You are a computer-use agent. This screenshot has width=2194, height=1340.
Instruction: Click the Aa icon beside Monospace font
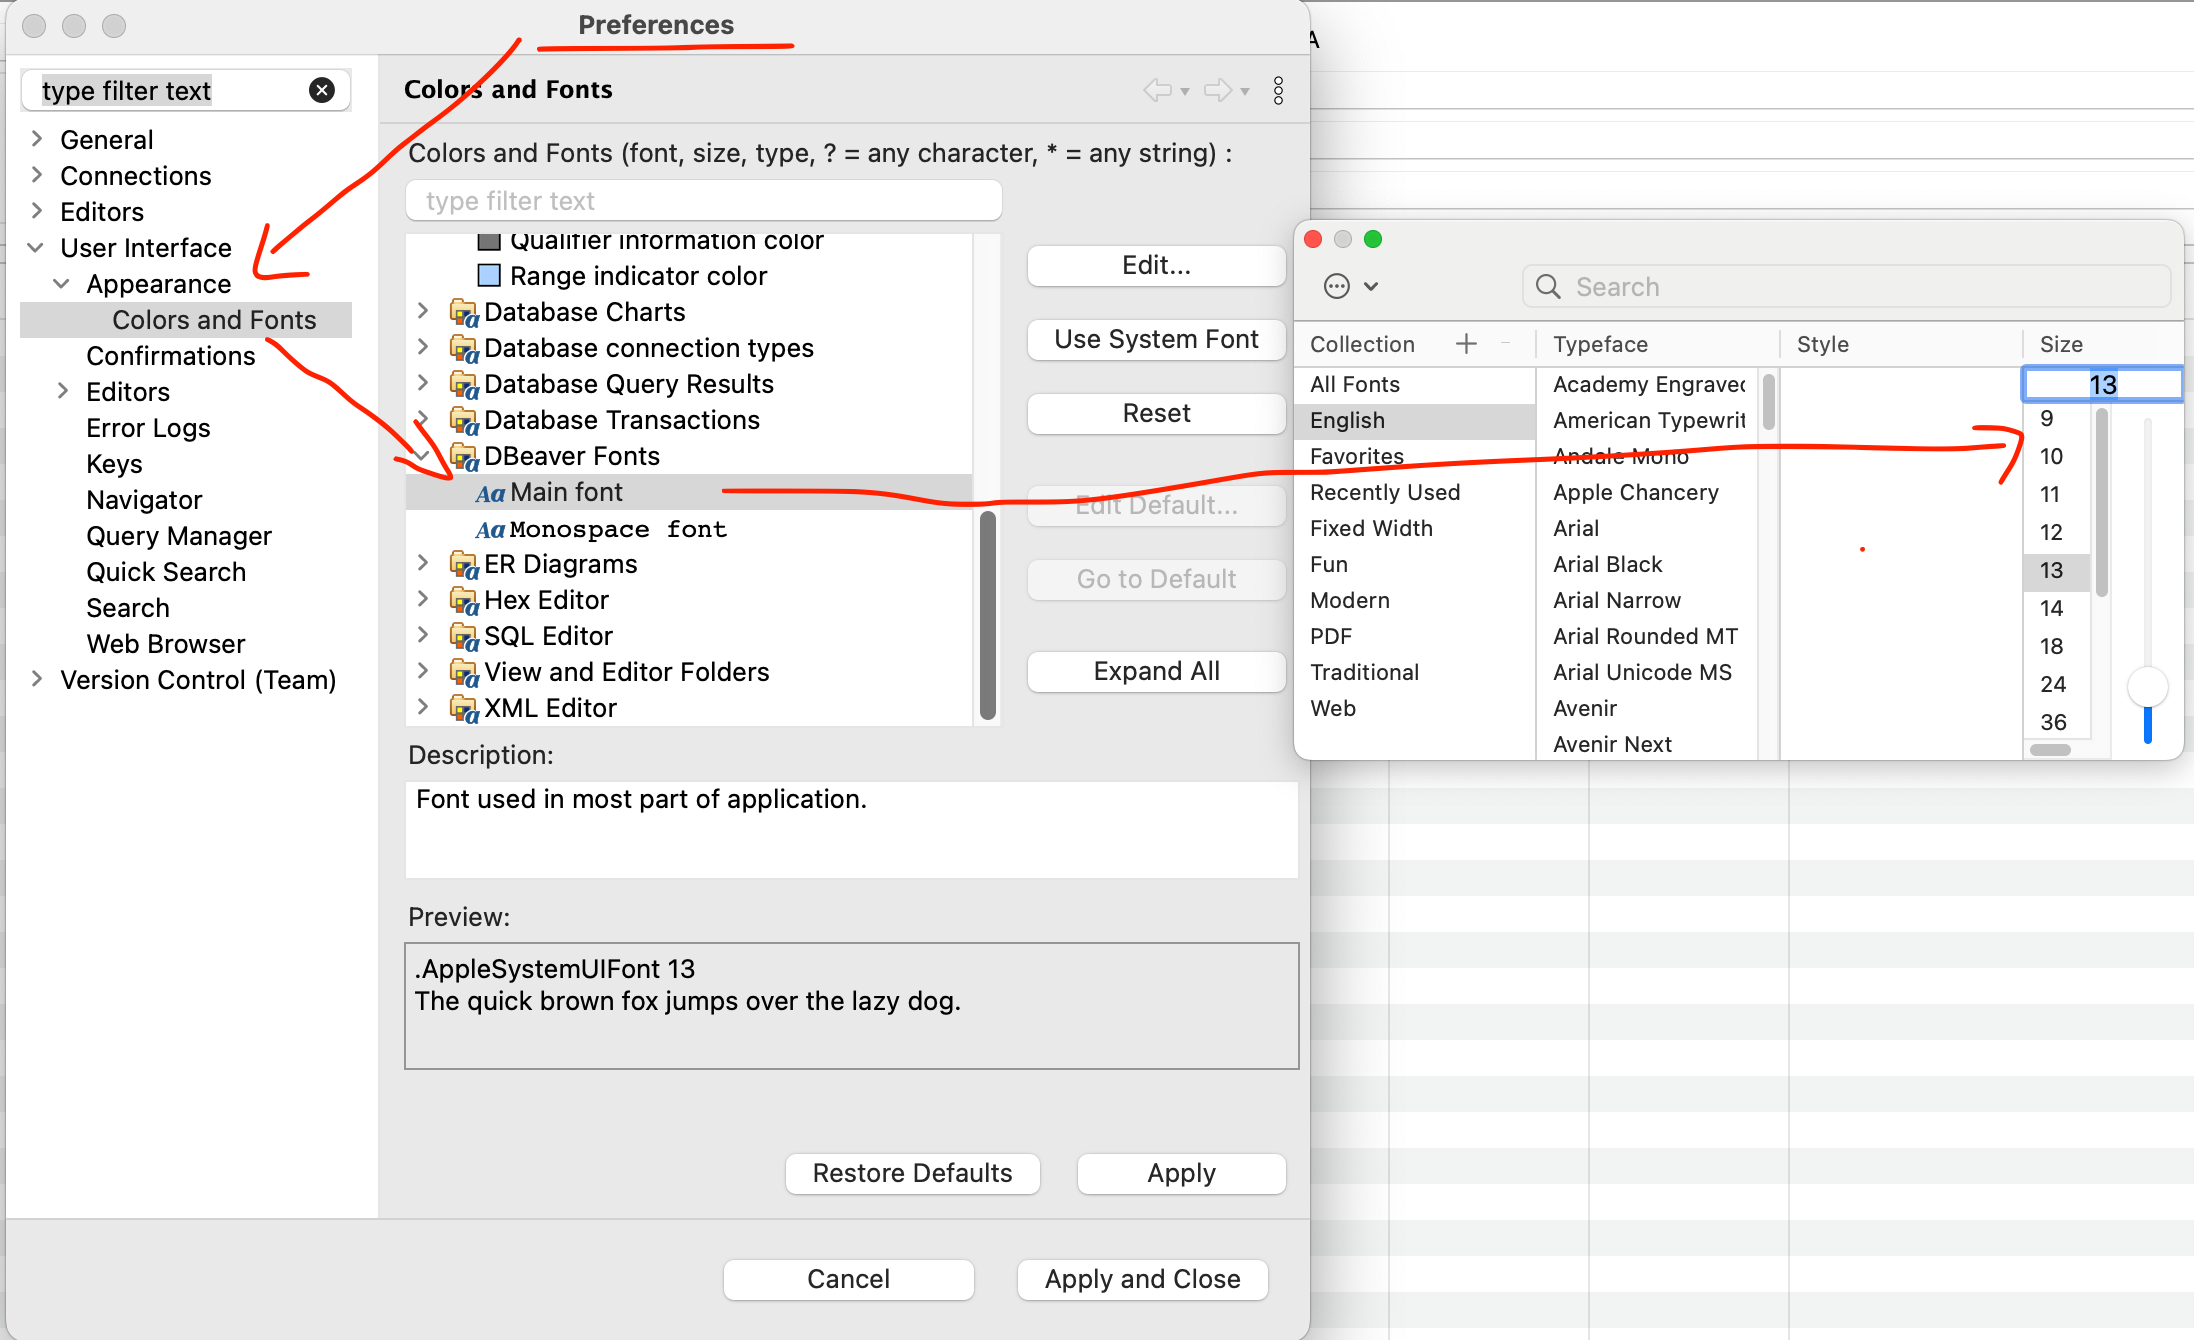pyautogui.click(x=490, y=529)
